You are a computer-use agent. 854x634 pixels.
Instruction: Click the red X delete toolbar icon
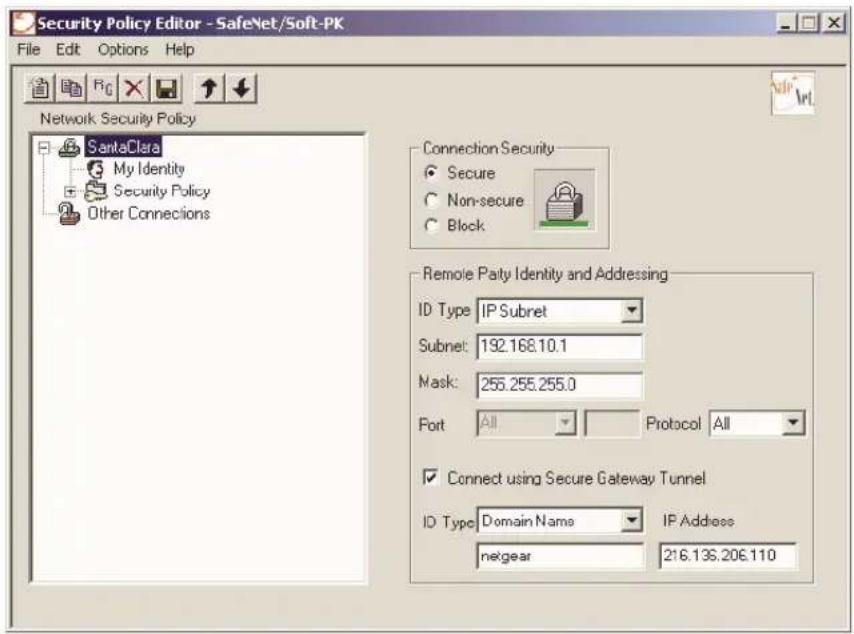click(x=134, y=88)
